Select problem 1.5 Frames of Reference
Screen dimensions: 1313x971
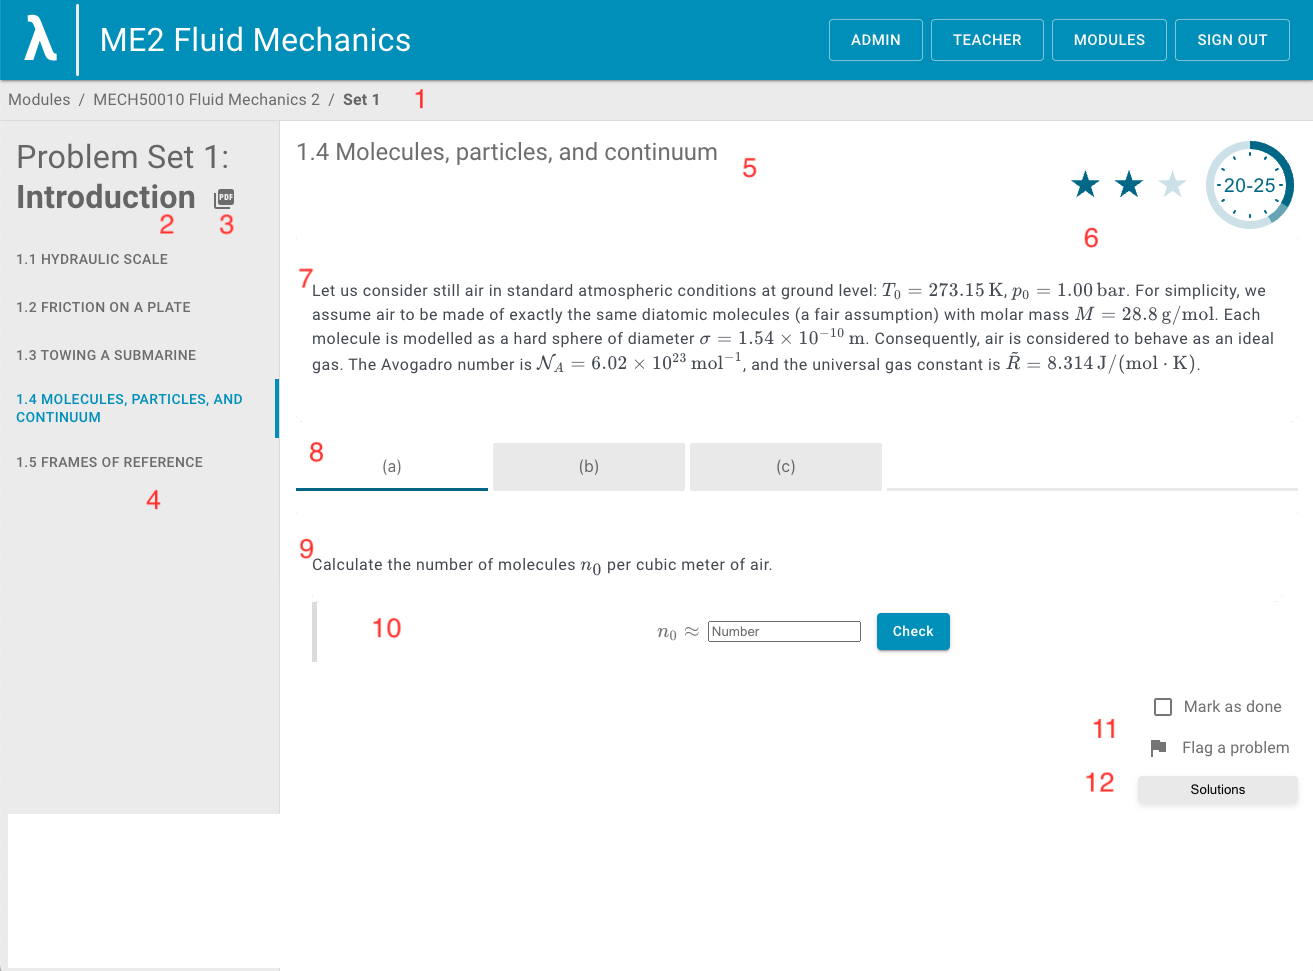[109, 462]
